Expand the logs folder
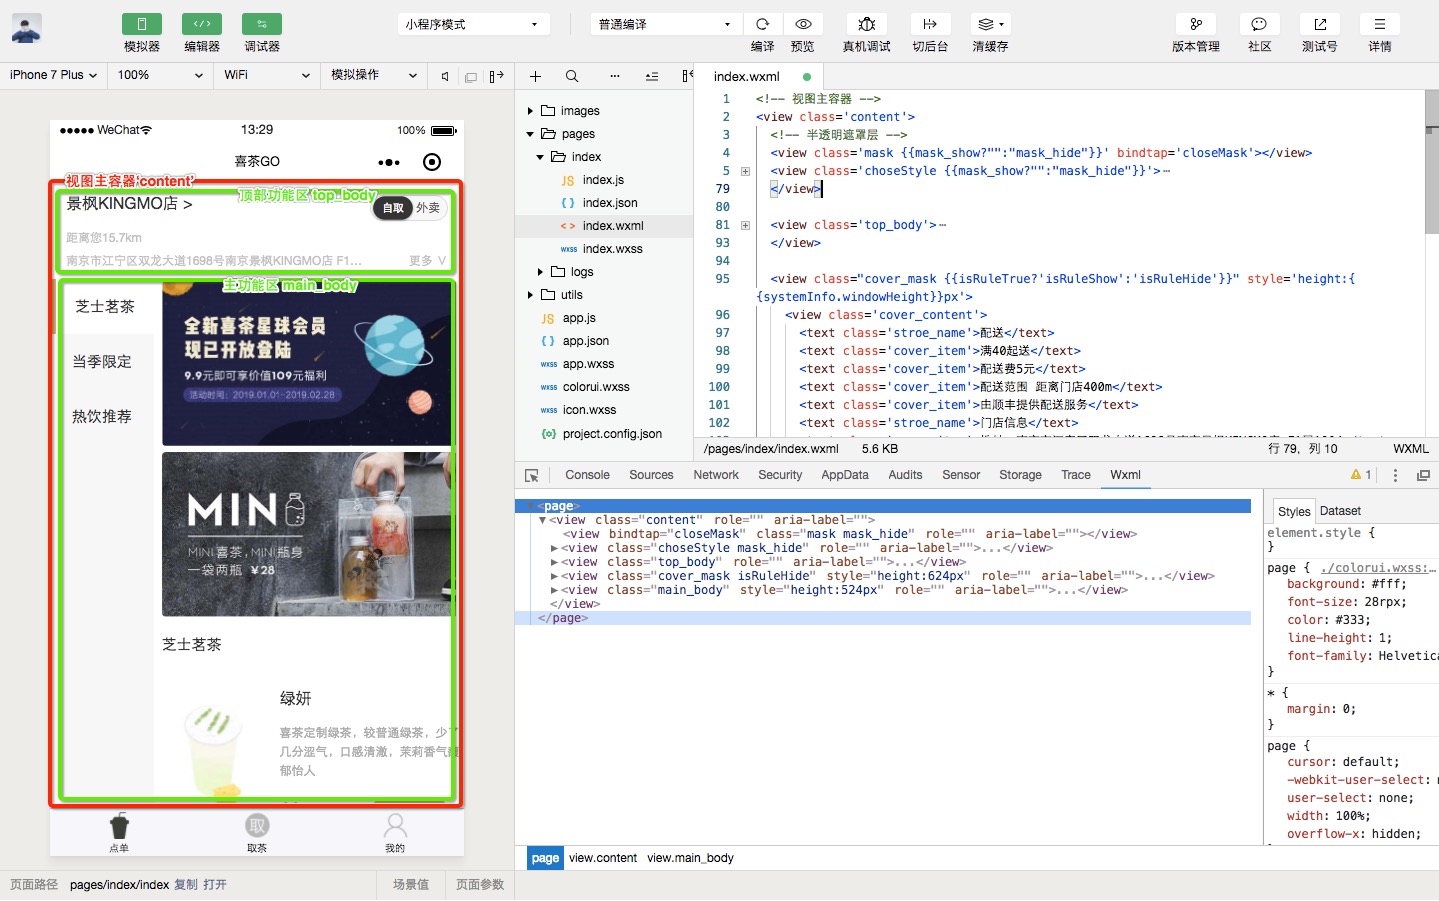Viewport: 1439px width, 901px height. tap(540, 272)
